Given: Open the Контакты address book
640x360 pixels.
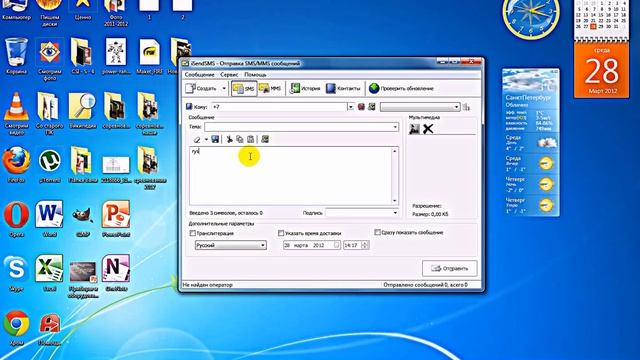Looking at the screenshot, I should [343, 88].
